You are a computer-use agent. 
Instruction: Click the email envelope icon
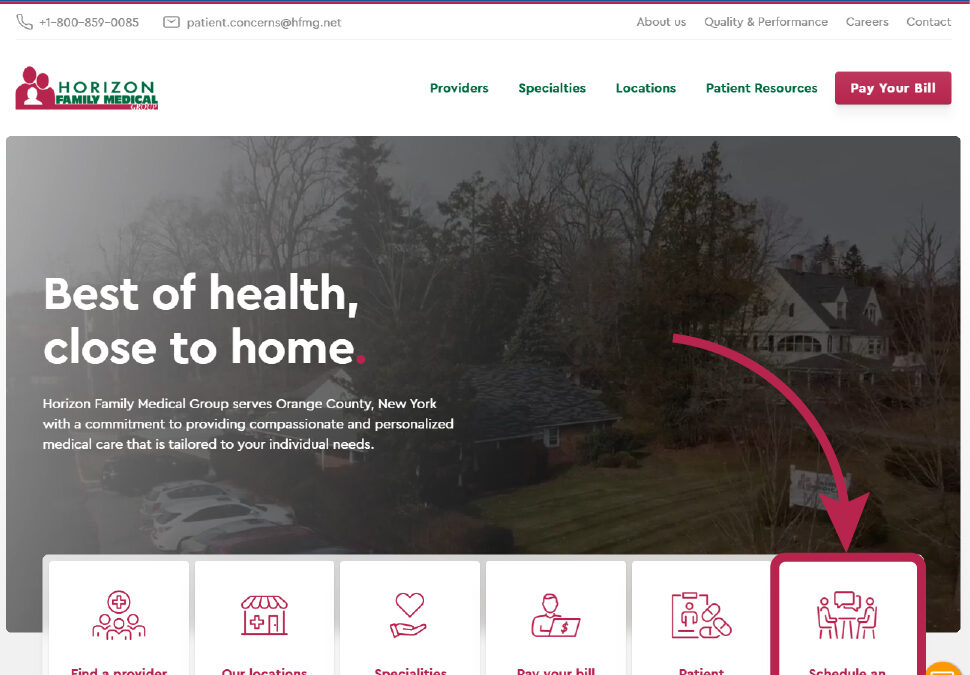click(171, 22)
